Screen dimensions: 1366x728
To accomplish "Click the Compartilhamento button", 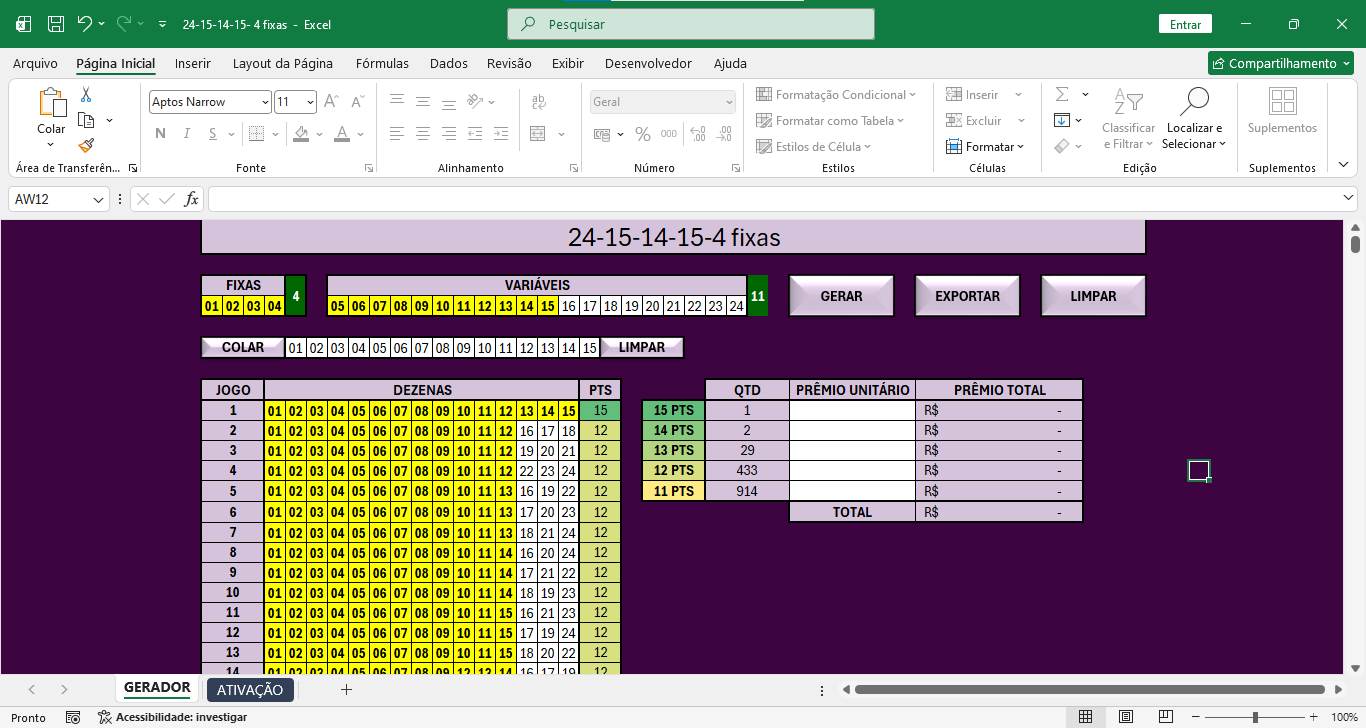I will [x=1280, y=63].
